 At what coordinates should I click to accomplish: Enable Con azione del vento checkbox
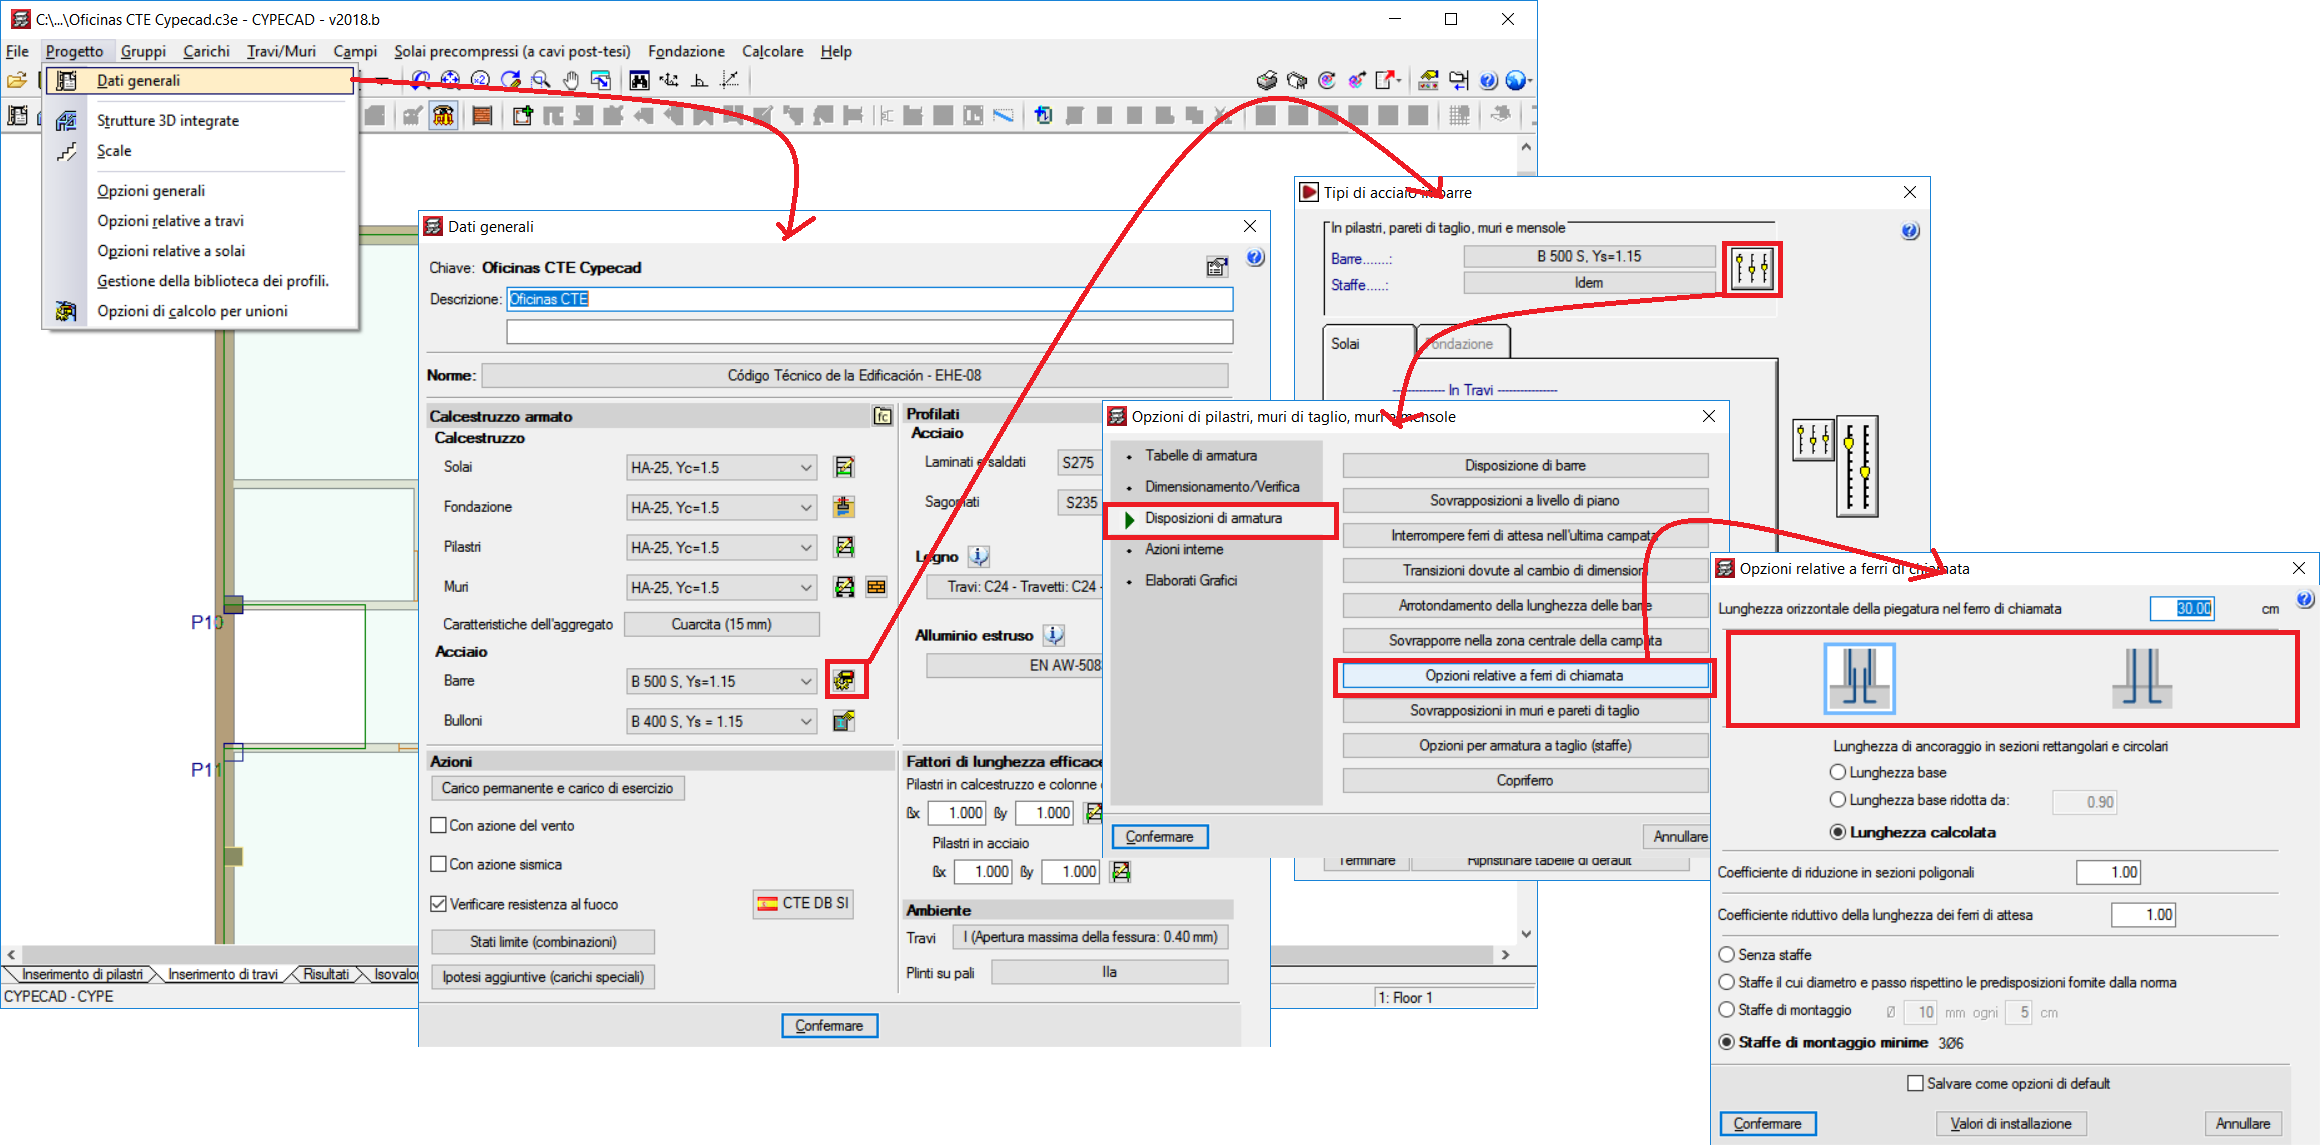coord(438,825)
